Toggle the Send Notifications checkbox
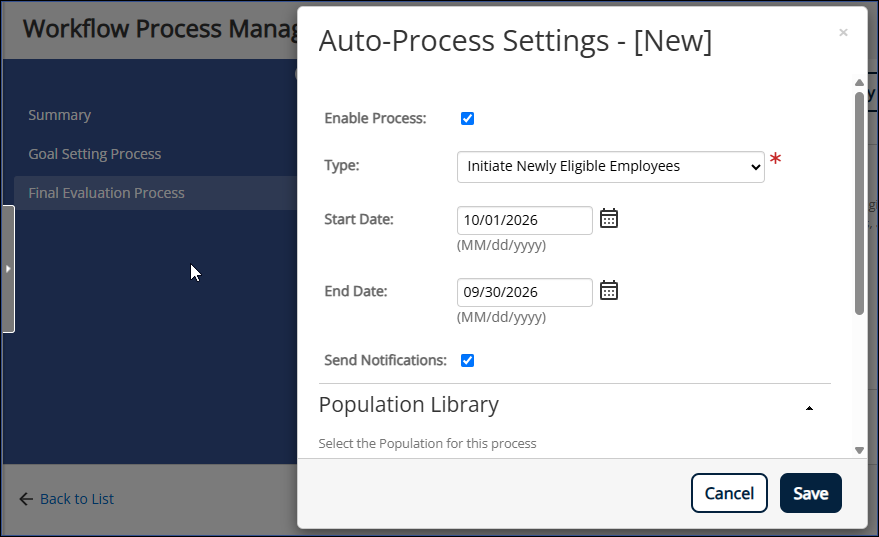 pyautogui.click(x=468, y=360)
